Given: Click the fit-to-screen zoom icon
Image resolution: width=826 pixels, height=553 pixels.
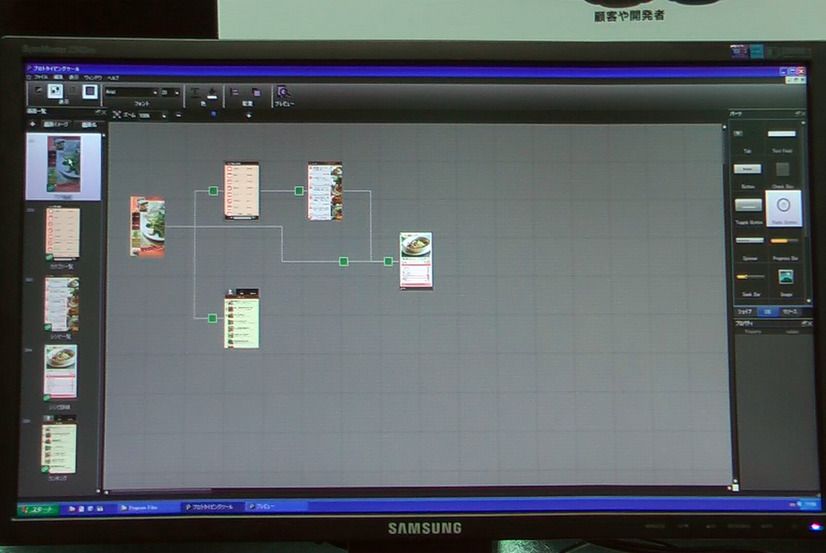Looking at the screenshot, I should pos(117,114).
